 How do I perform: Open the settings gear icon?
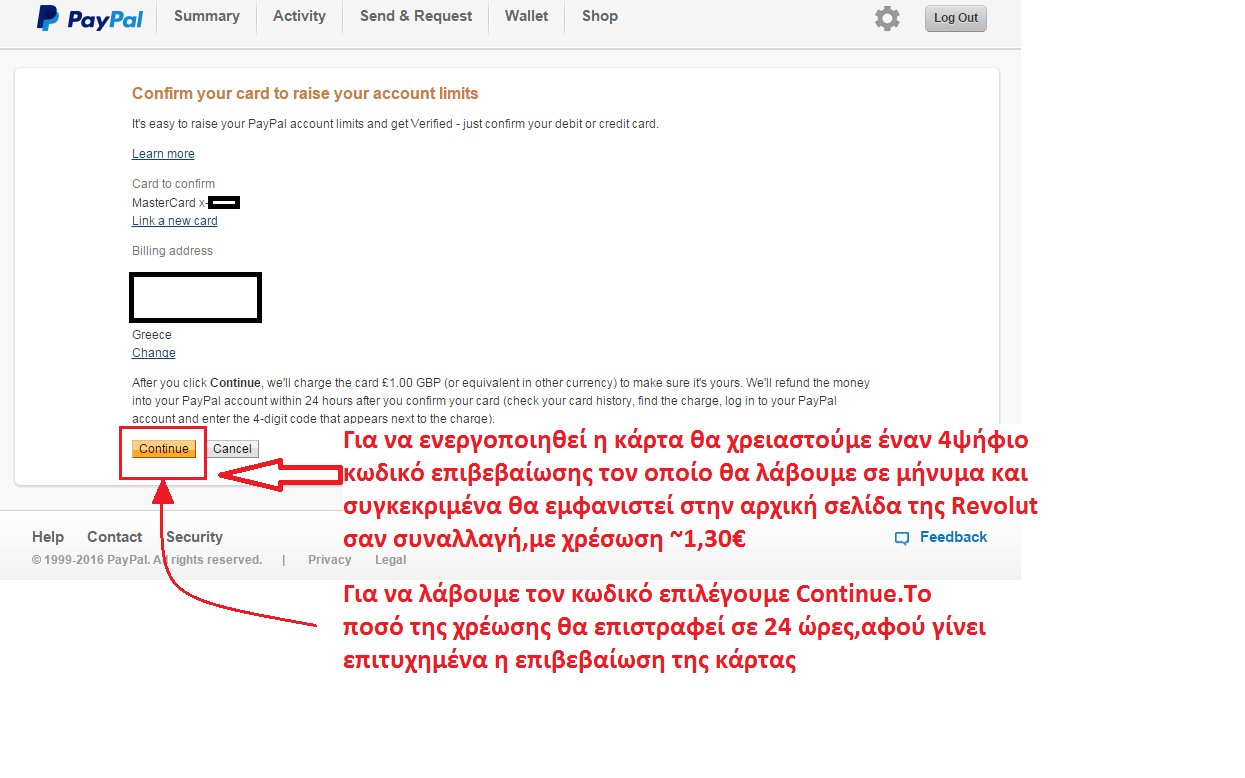[x=887, y=18]
